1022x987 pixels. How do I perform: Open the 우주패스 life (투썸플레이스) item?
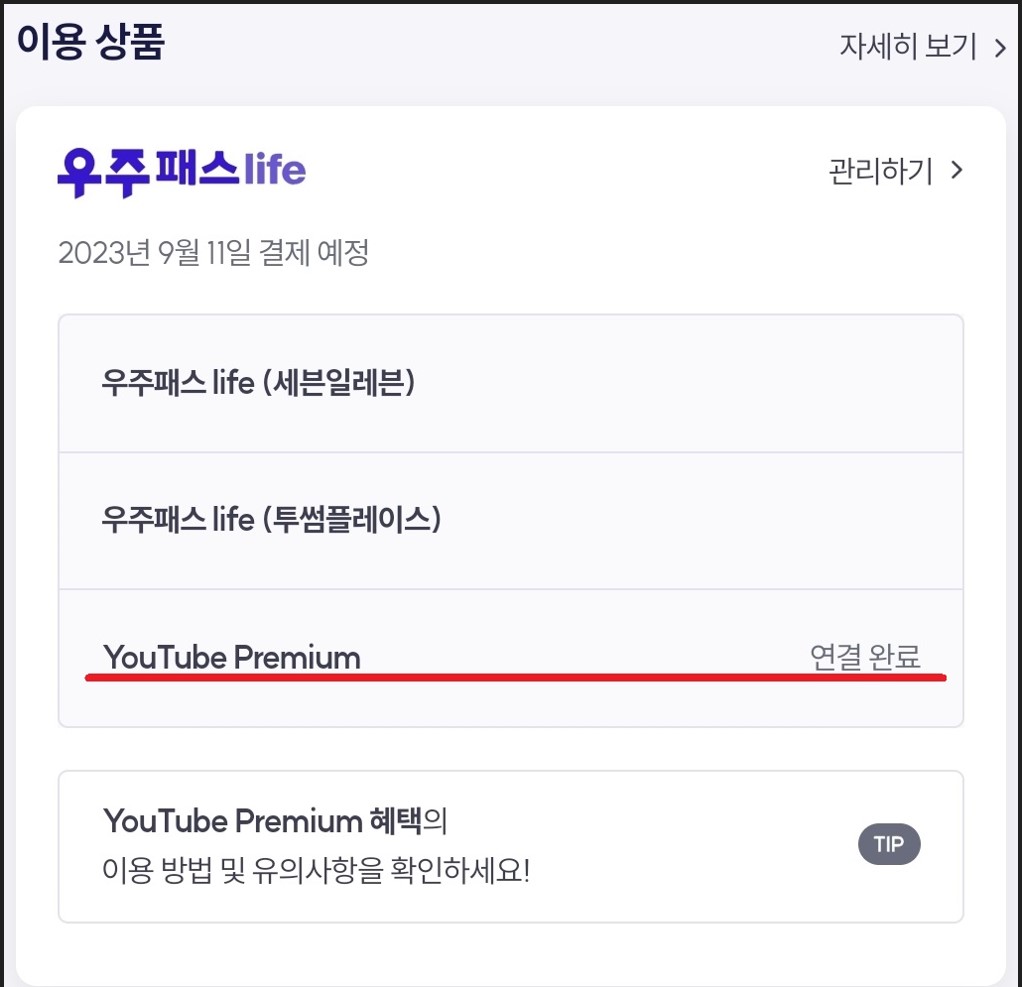pyautogui.click(x=511, y=520)
